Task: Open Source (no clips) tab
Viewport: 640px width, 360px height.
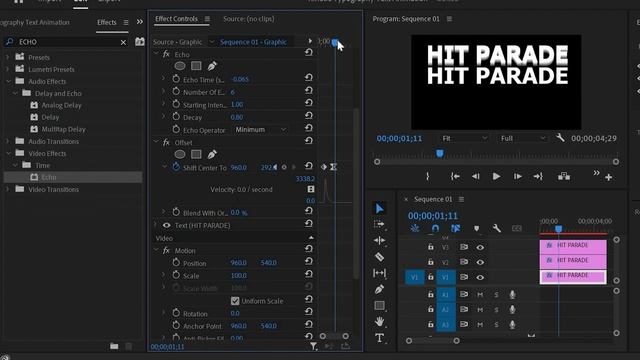Action: pos(249,19)
